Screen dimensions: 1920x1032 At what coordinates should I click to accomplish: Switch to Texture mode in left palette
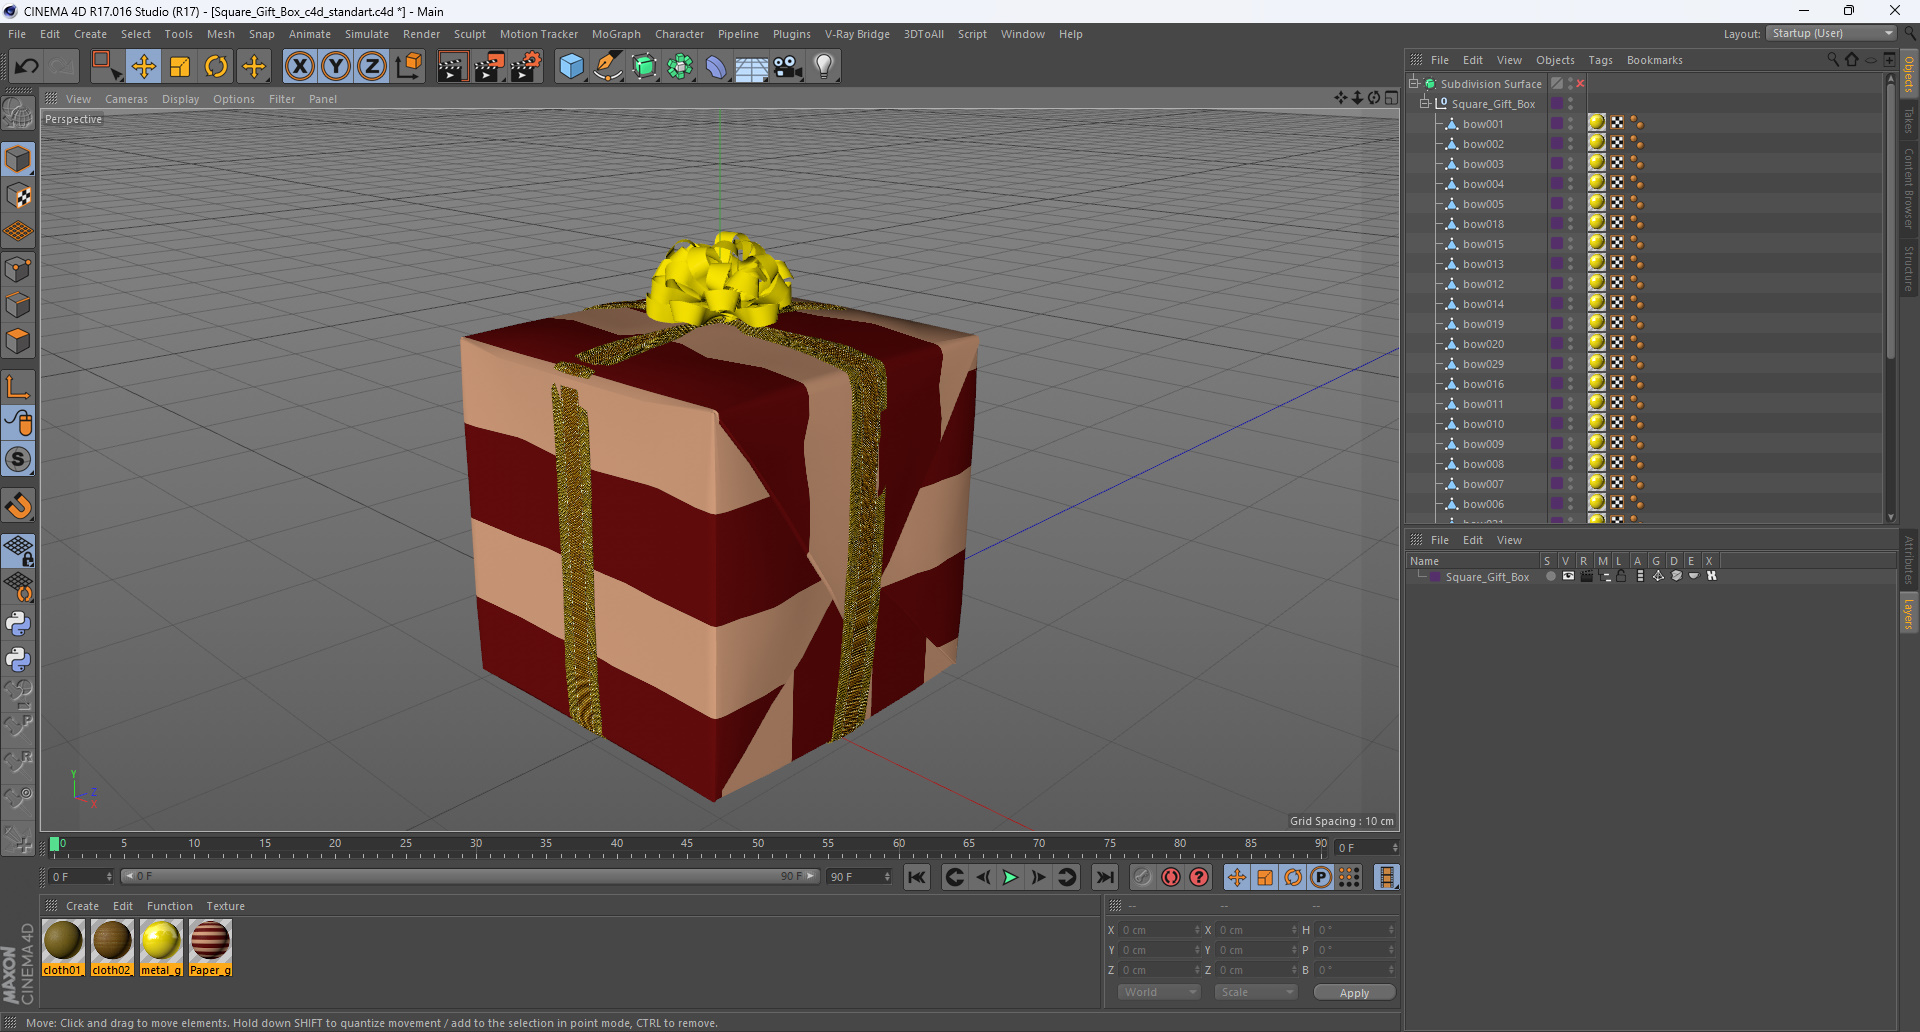[18, 196]
